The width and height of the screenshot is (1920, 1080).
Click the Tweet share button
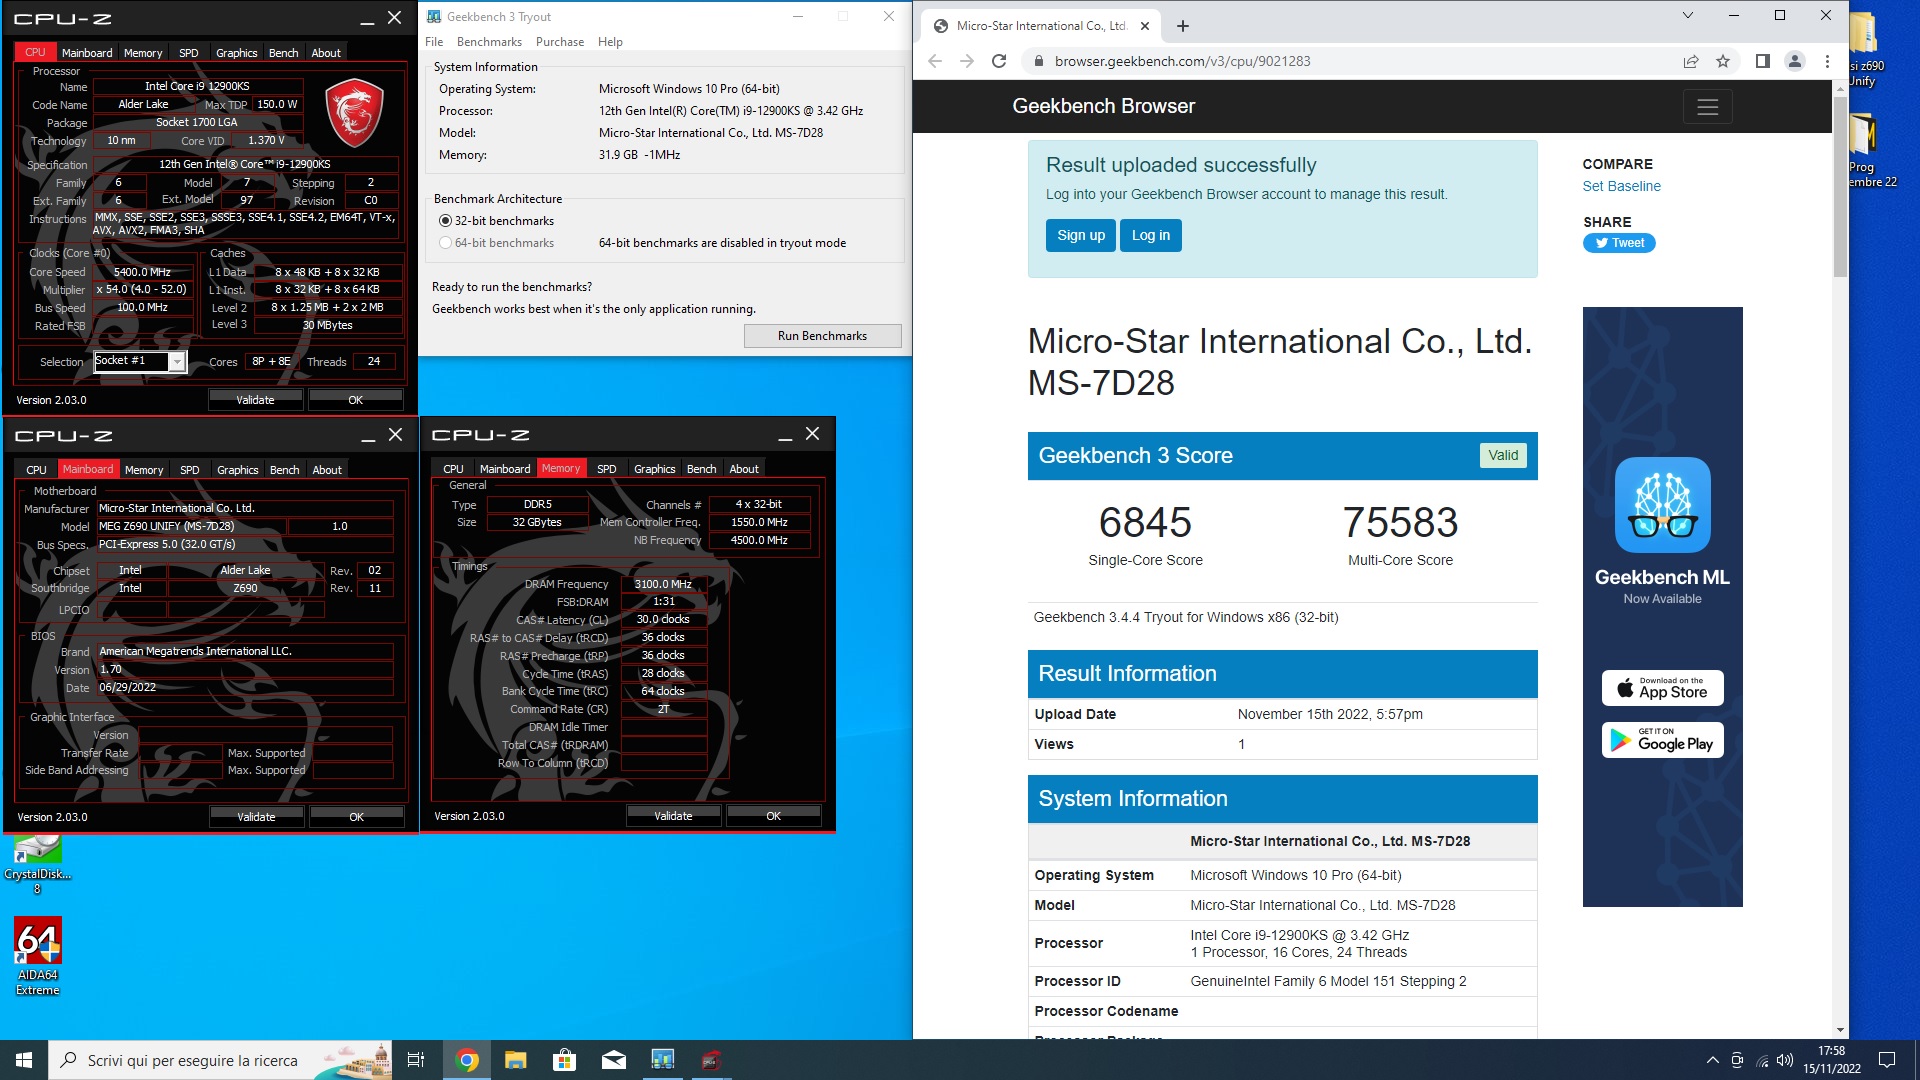click(x=1619, y=243)
